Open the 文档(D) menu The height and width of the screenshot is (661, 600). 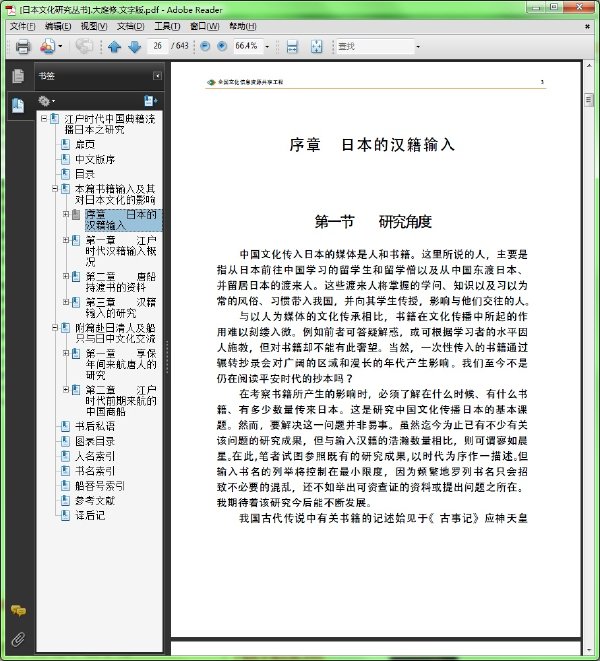130,26
